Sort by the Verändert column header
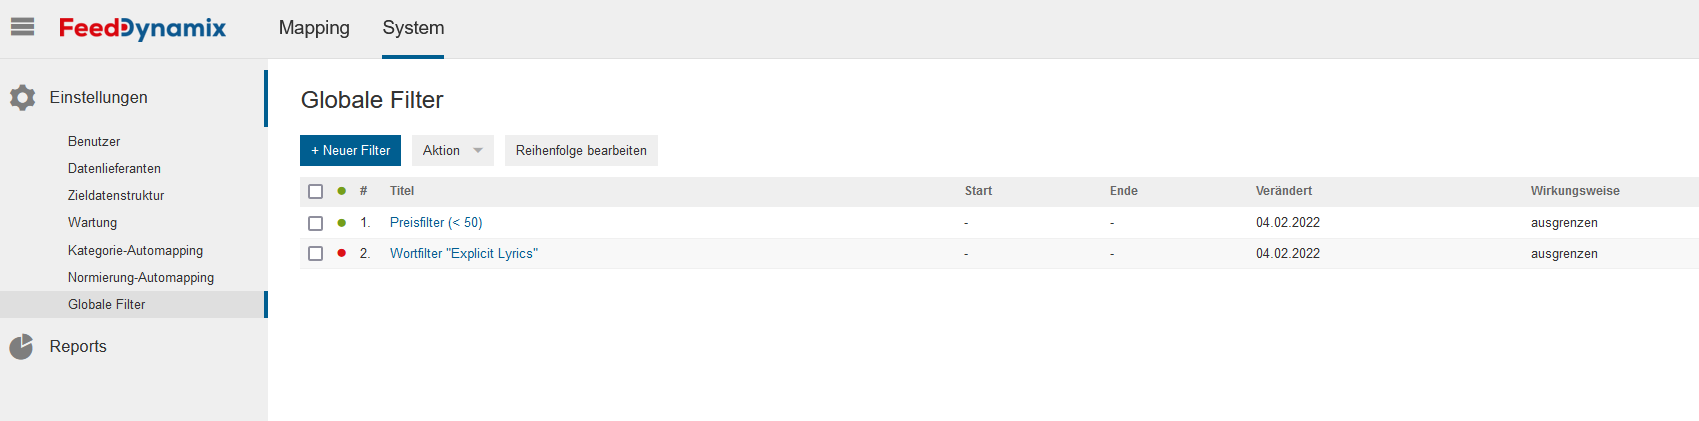Viewport: 1699px width, 421px height. (x=1284, y=191)
